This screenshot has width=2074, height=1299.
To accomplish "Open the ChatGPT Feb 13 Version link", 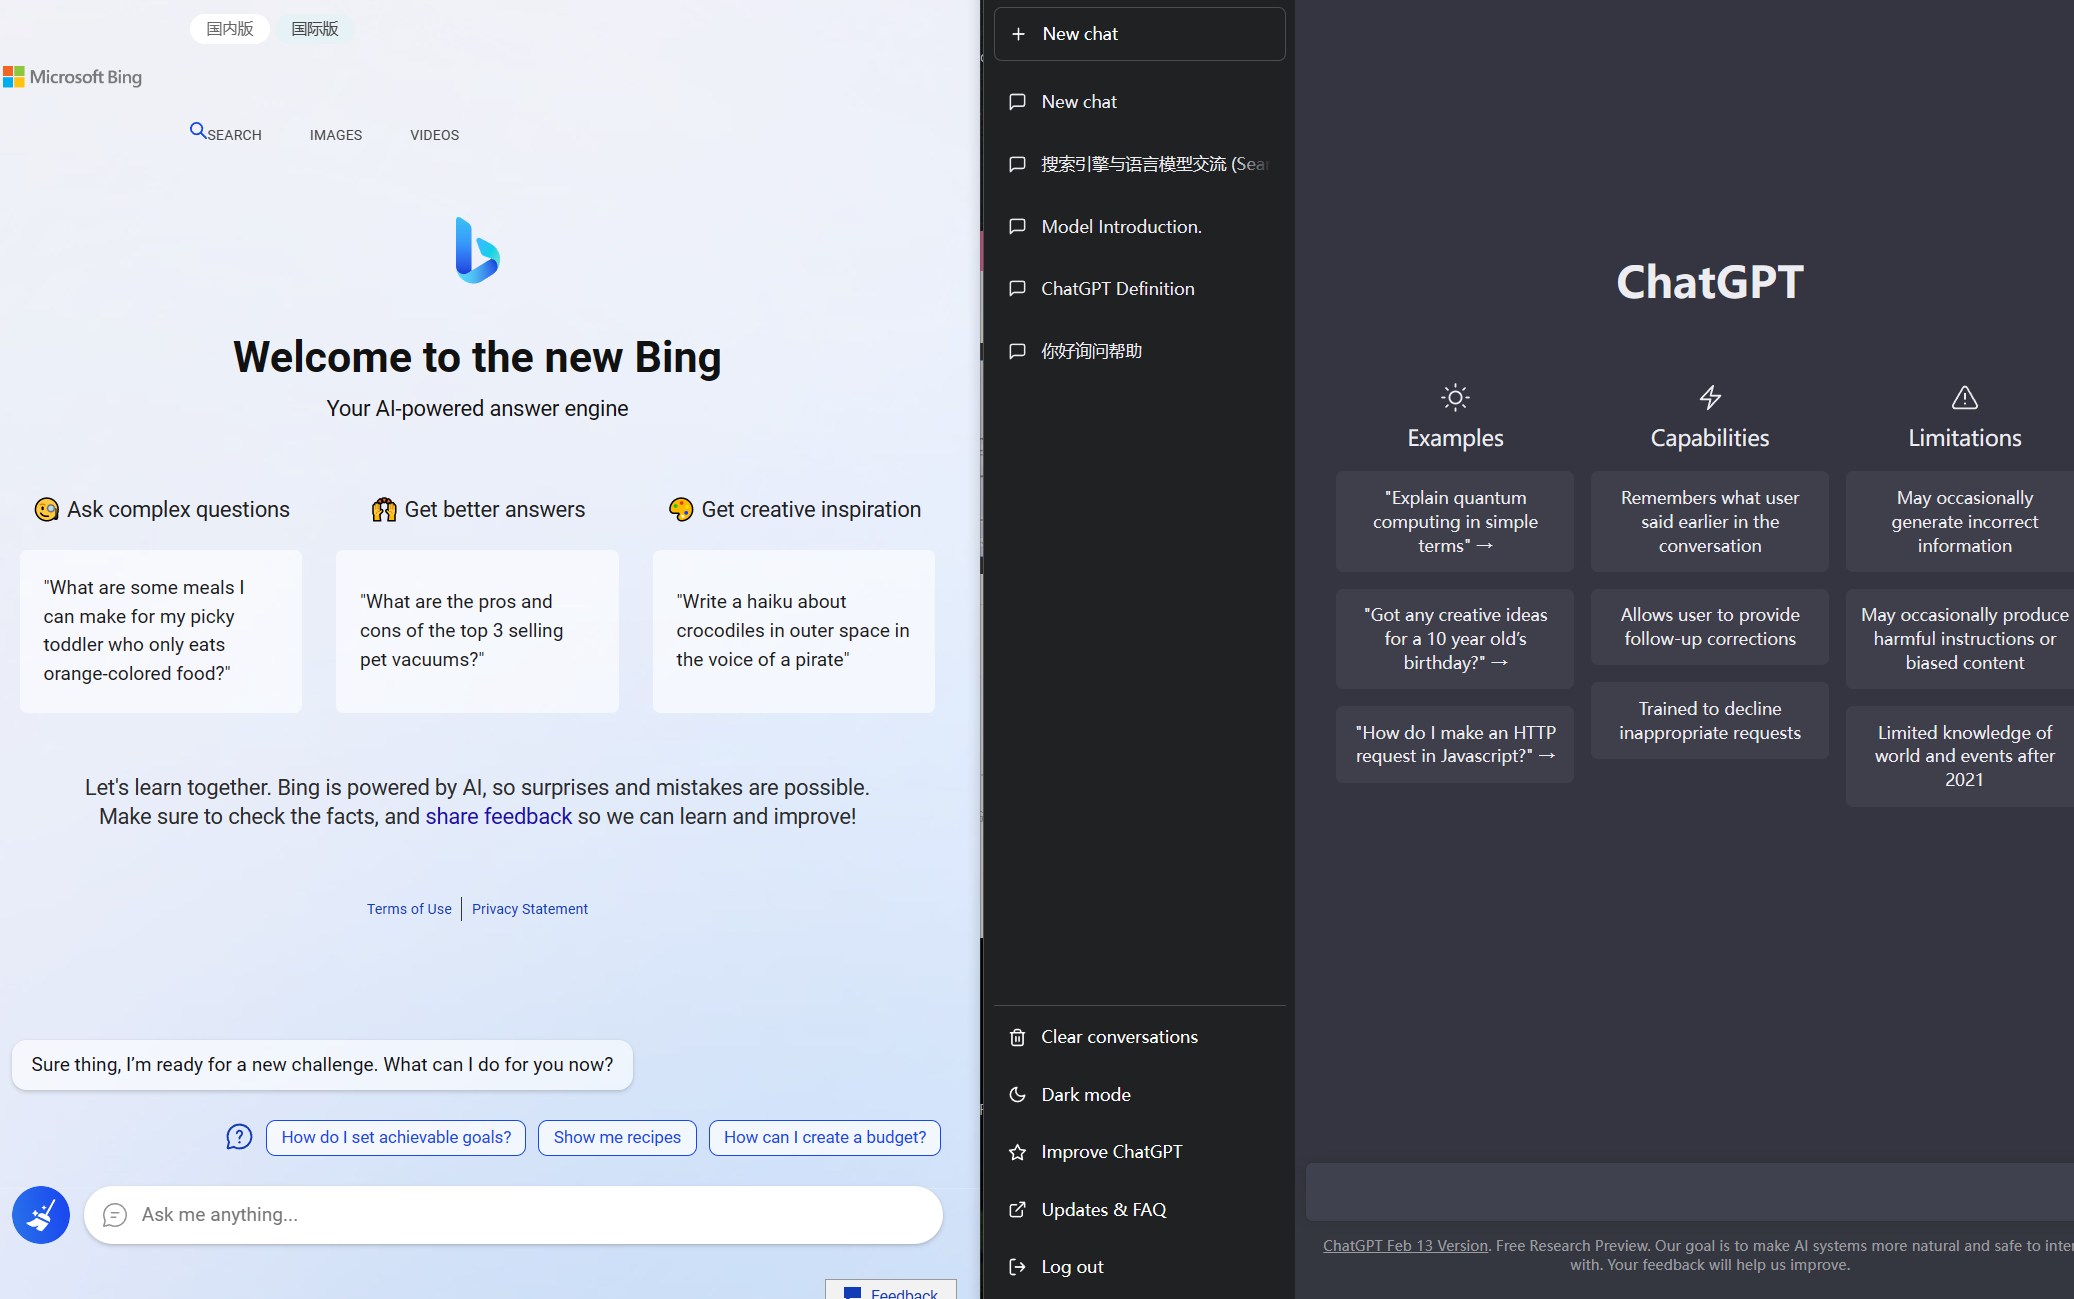I will [1405, 1246].
